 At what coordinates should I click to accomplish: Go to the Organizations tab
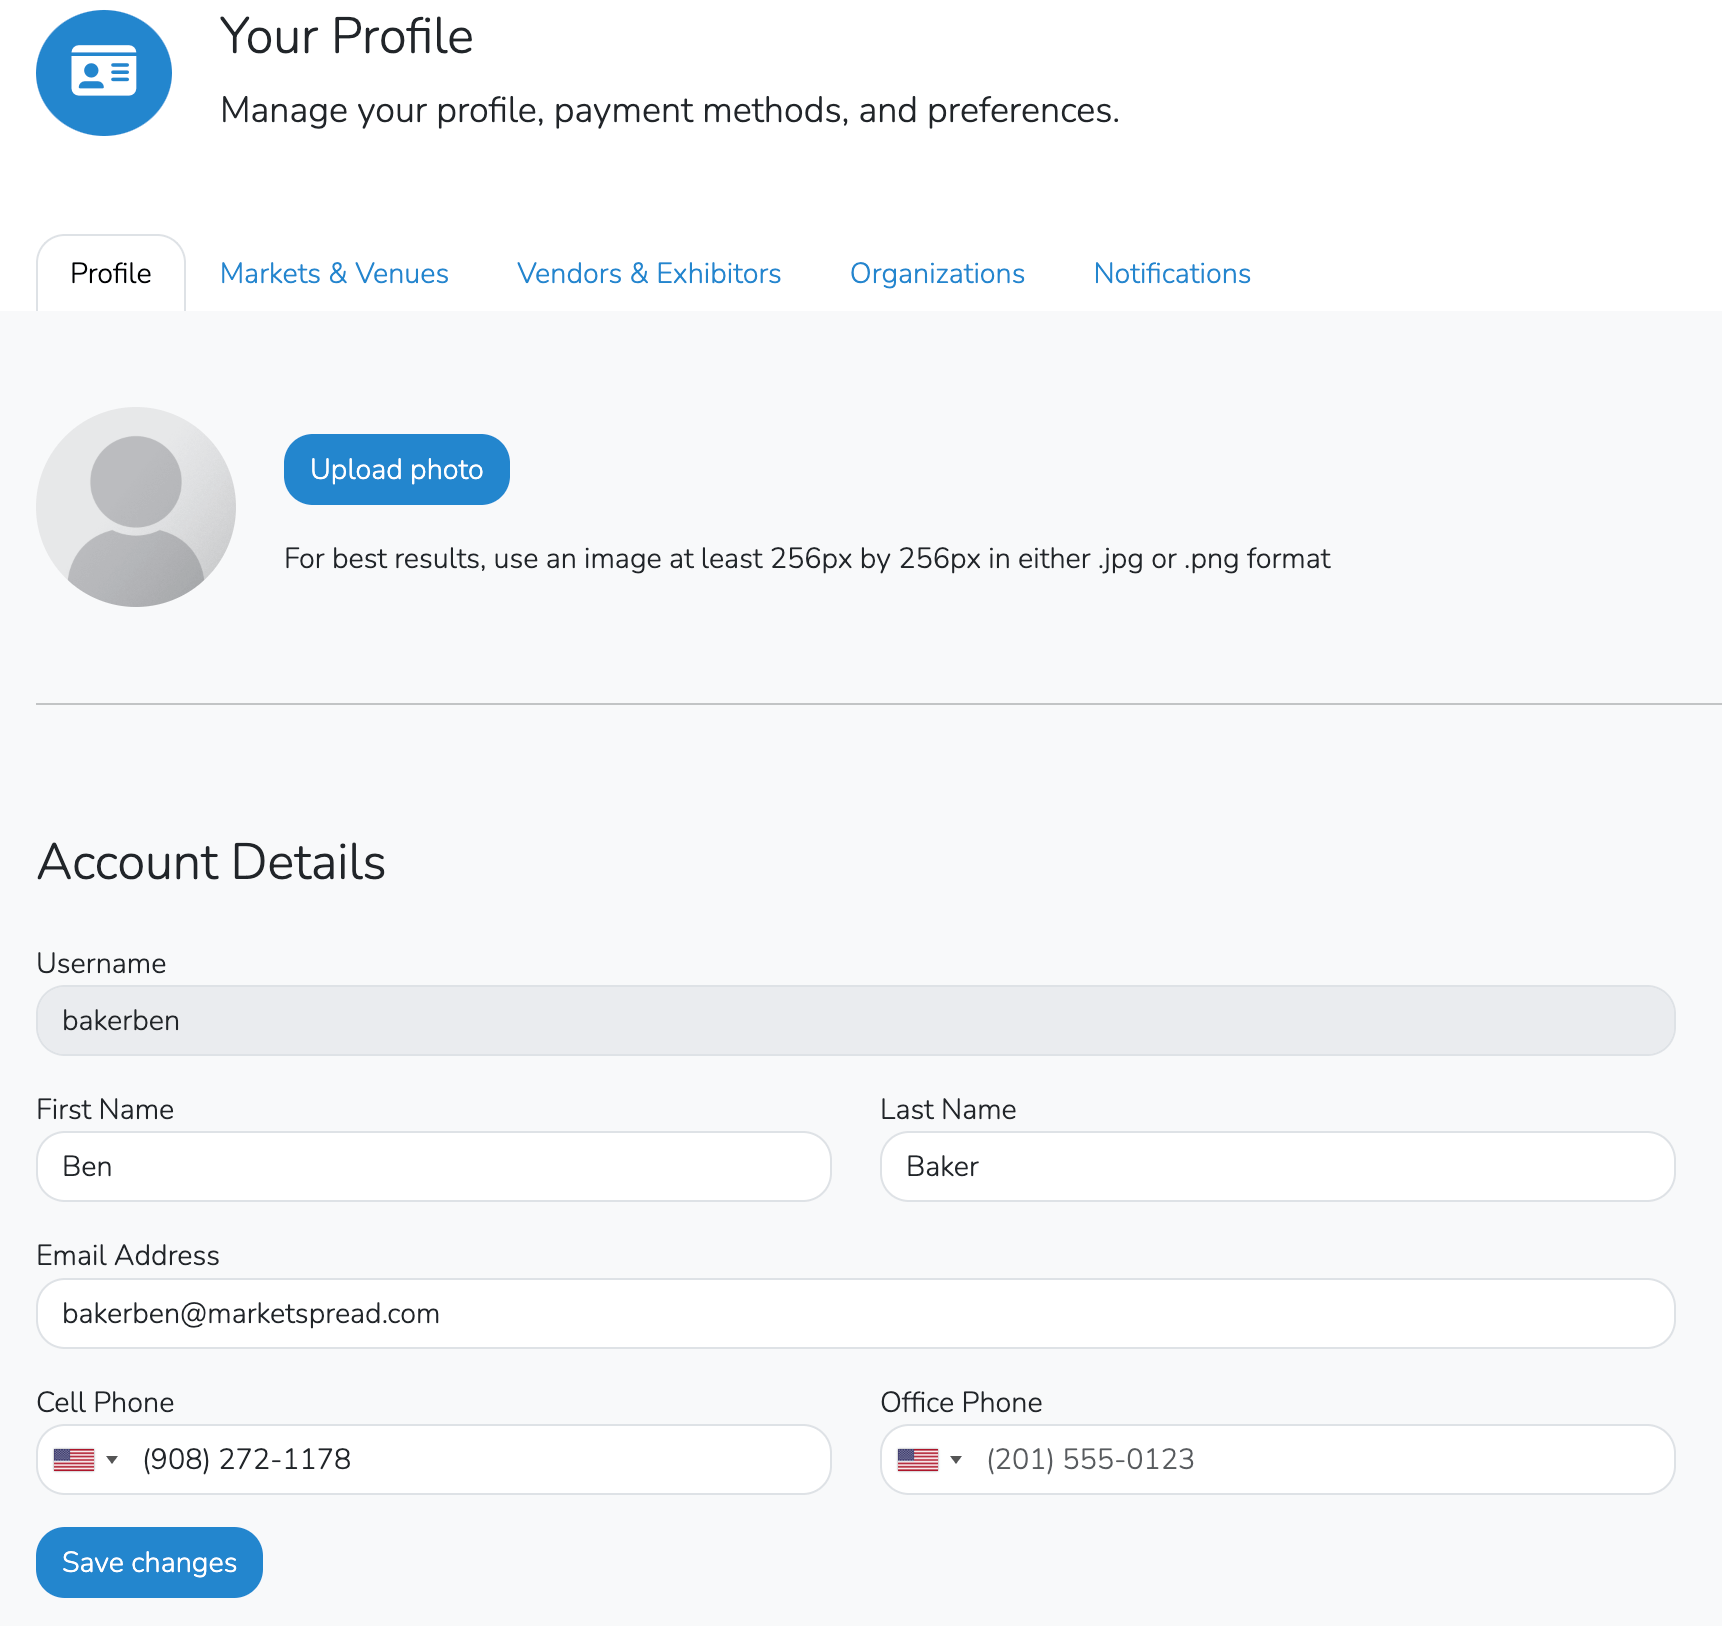pyautogui.click(x=937, y=273)
